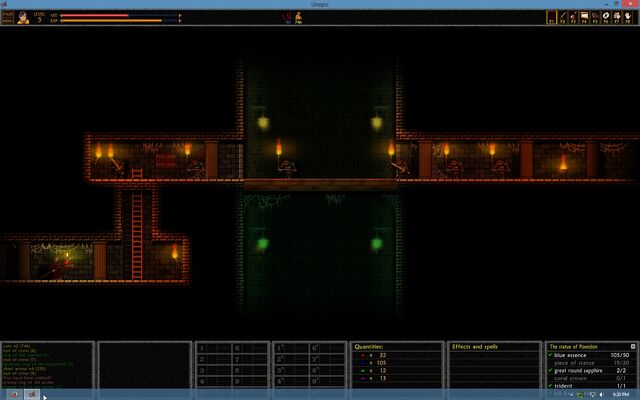Viewport: 640px width, 400px height.
Task: Select quick slot 3
Action: point(215,371)
